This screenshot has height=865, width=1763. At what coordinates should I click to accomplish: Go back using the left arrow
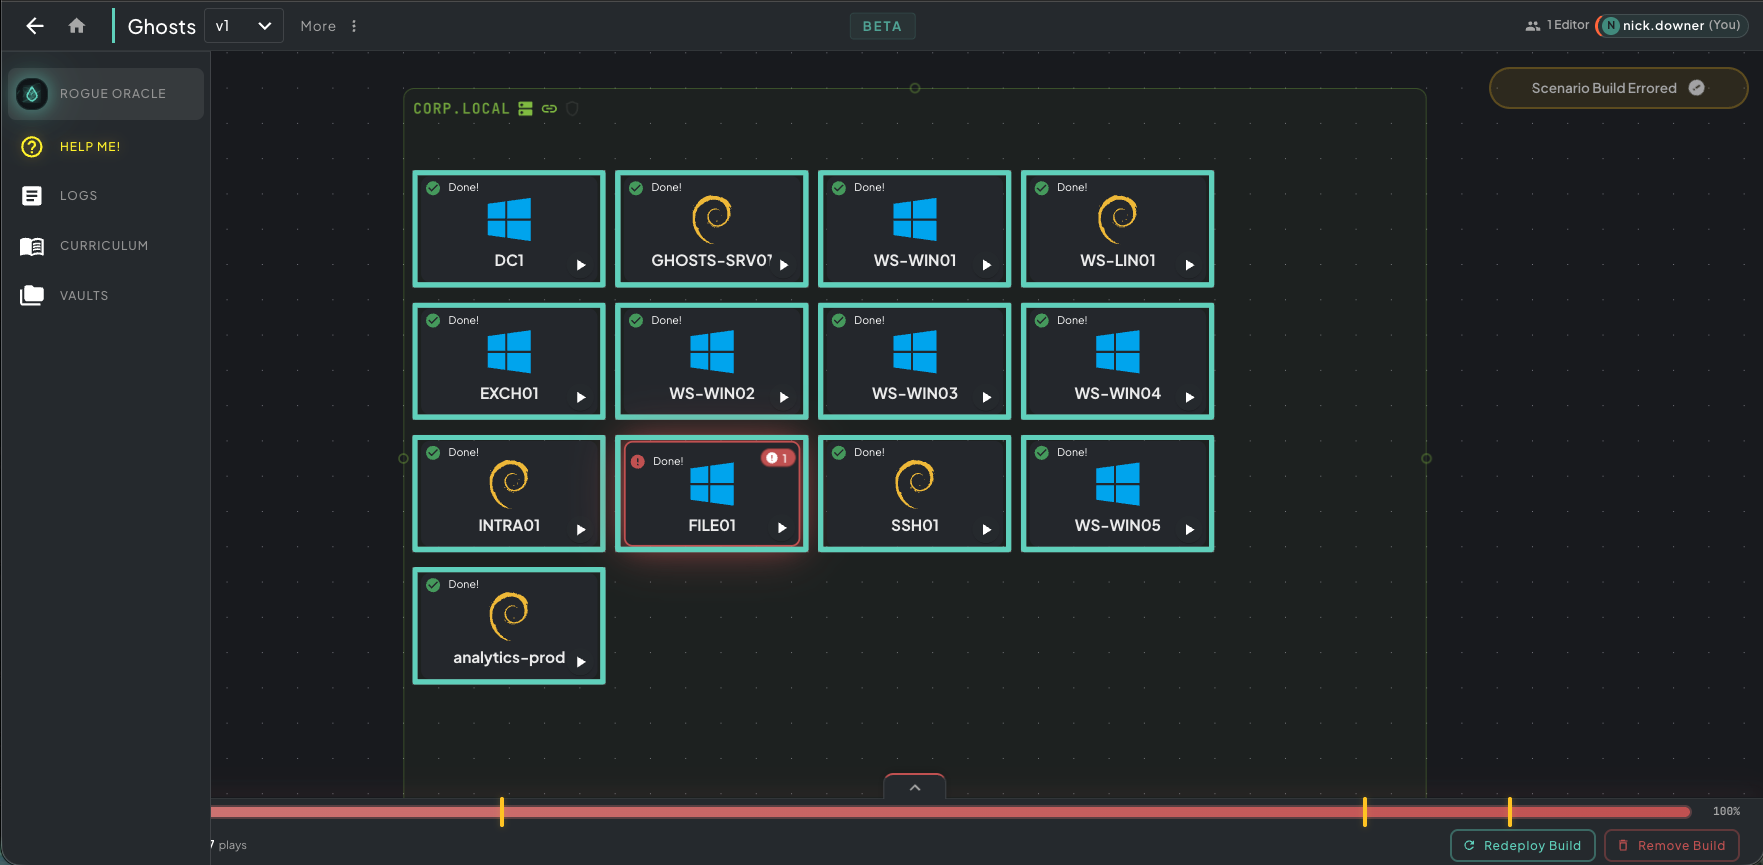35,26
